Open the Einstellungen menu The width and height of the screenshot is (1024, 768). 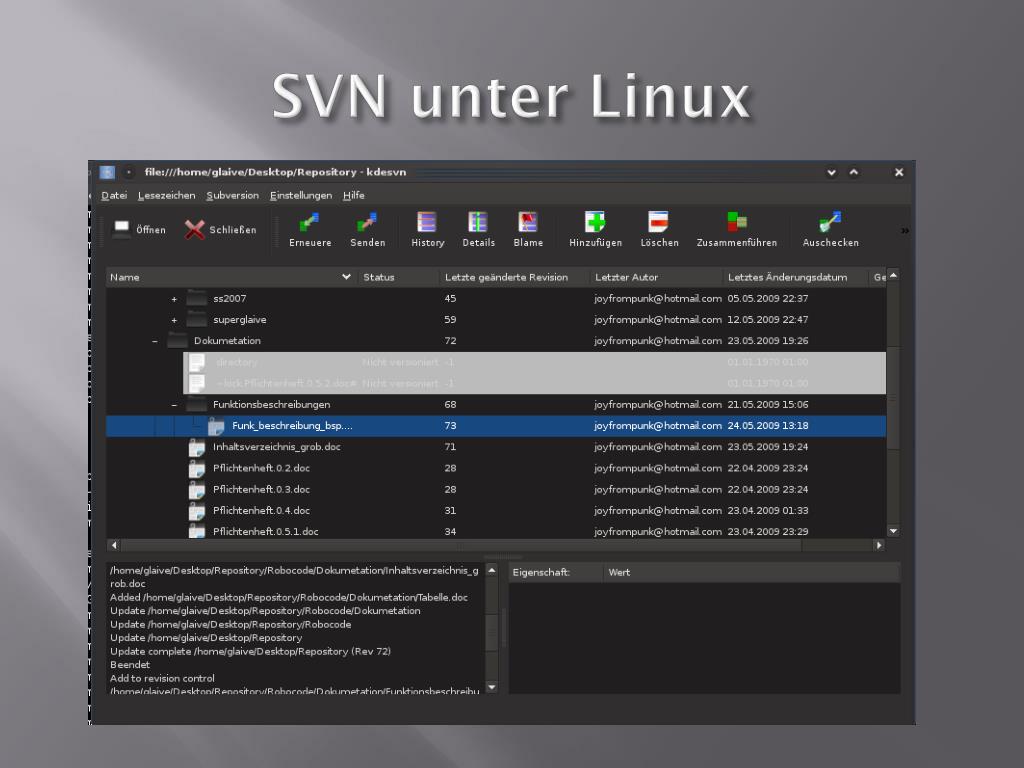tap(300, 195)
